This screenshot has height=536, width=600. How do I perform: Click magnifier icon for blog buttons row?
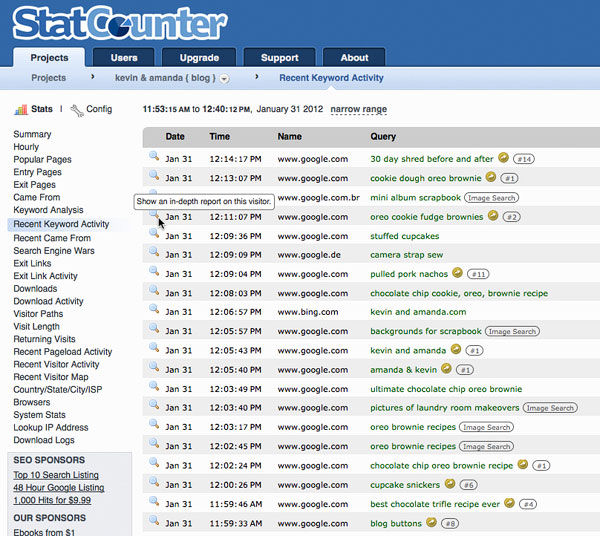(x=154, y=520)
